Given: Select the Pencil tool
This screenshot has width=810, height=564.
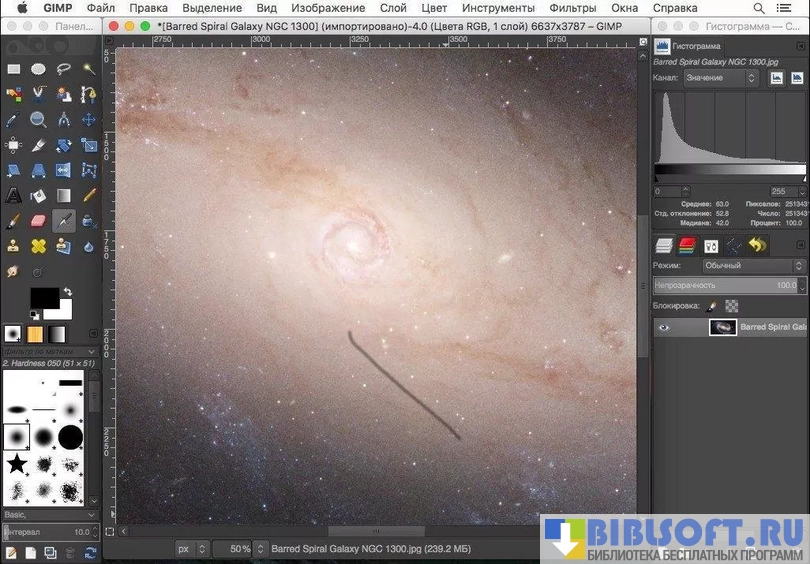Looking at the screenshot, I should pyautogui.click(x=89, y=196).
